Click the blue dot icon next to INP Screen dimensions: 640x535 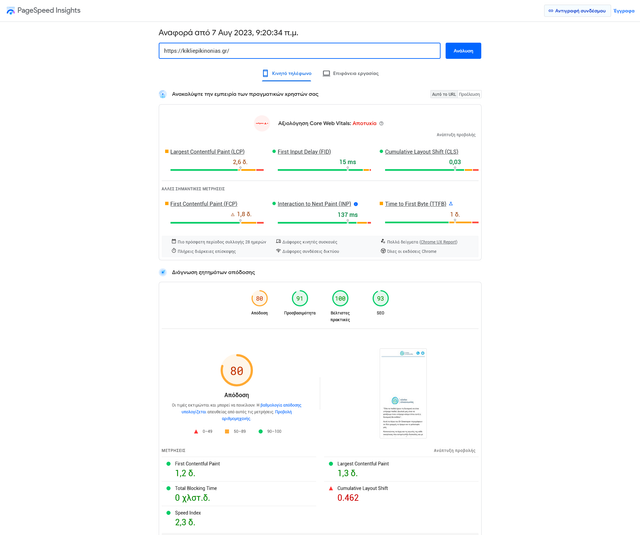pos(356,204)
